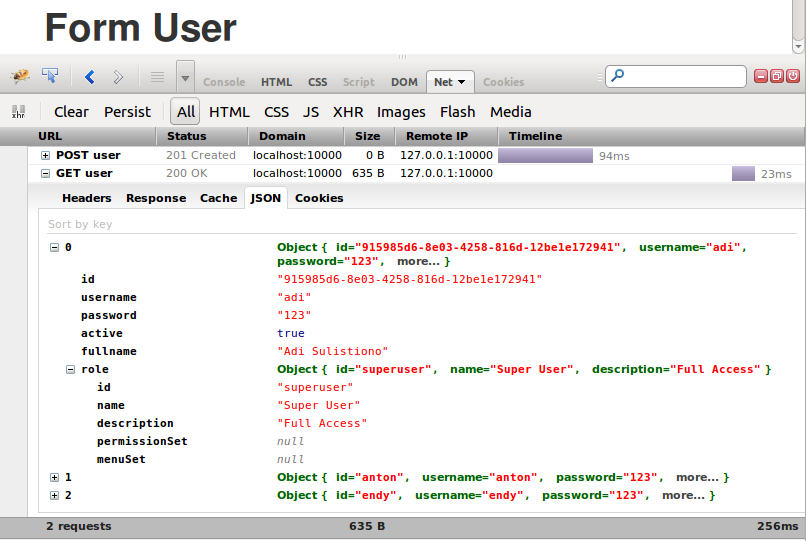The height and width of the screenshot is (541, 806).
Task: Click the detach Firebug window icon
Action: (776, 76)
